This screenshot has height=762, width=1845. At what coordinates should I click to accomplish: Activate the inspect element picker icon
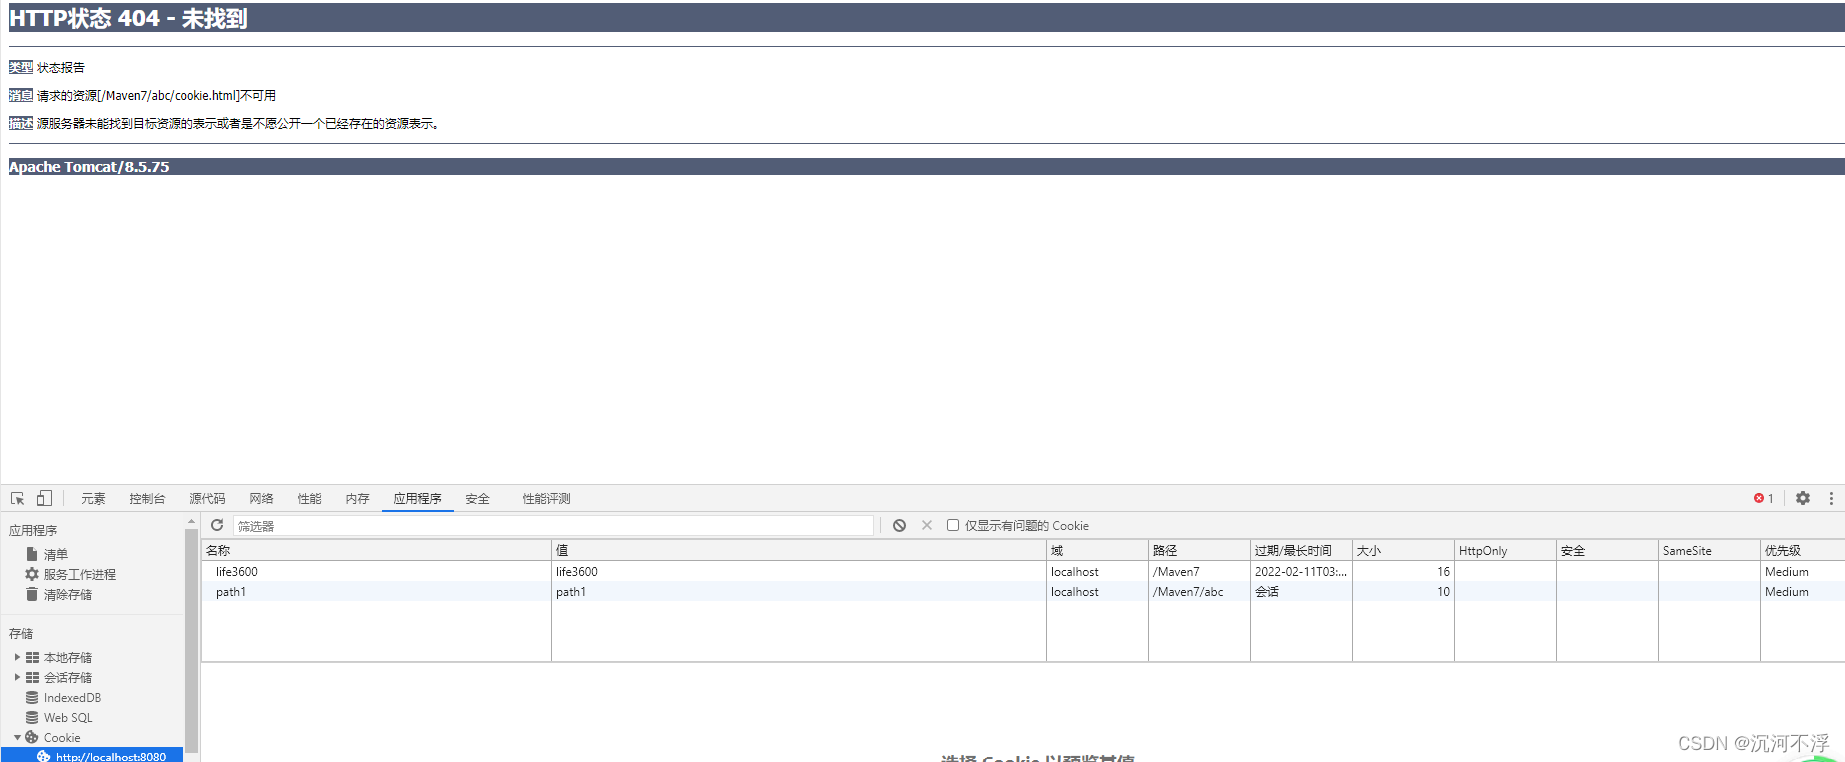[x=17, y=498]
